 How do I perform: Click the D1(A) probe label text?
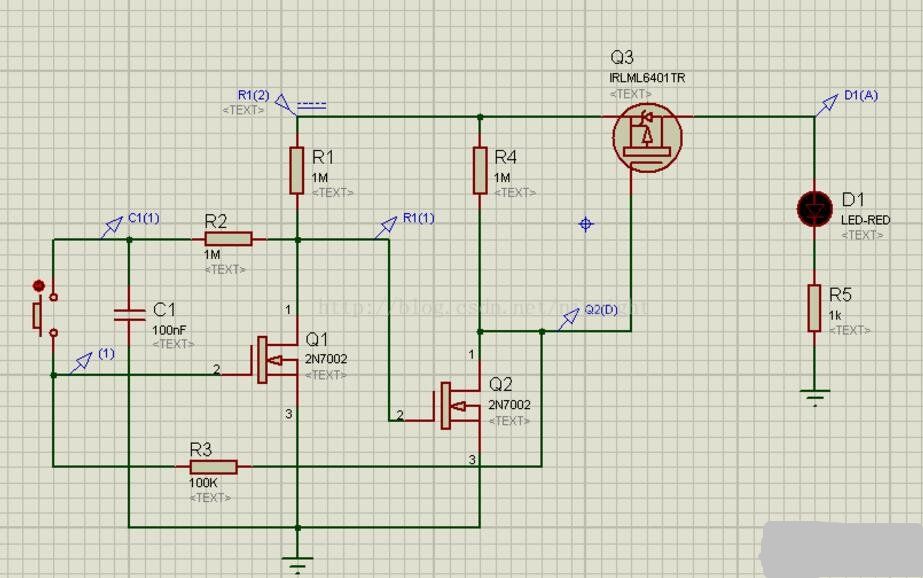point(861,95)
